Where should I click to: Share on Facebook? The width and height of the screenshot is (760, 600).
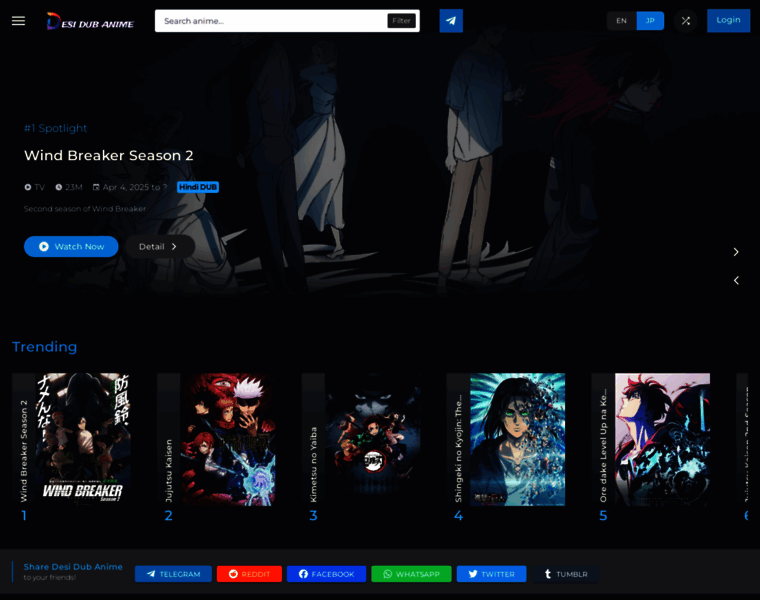[326, 574]
